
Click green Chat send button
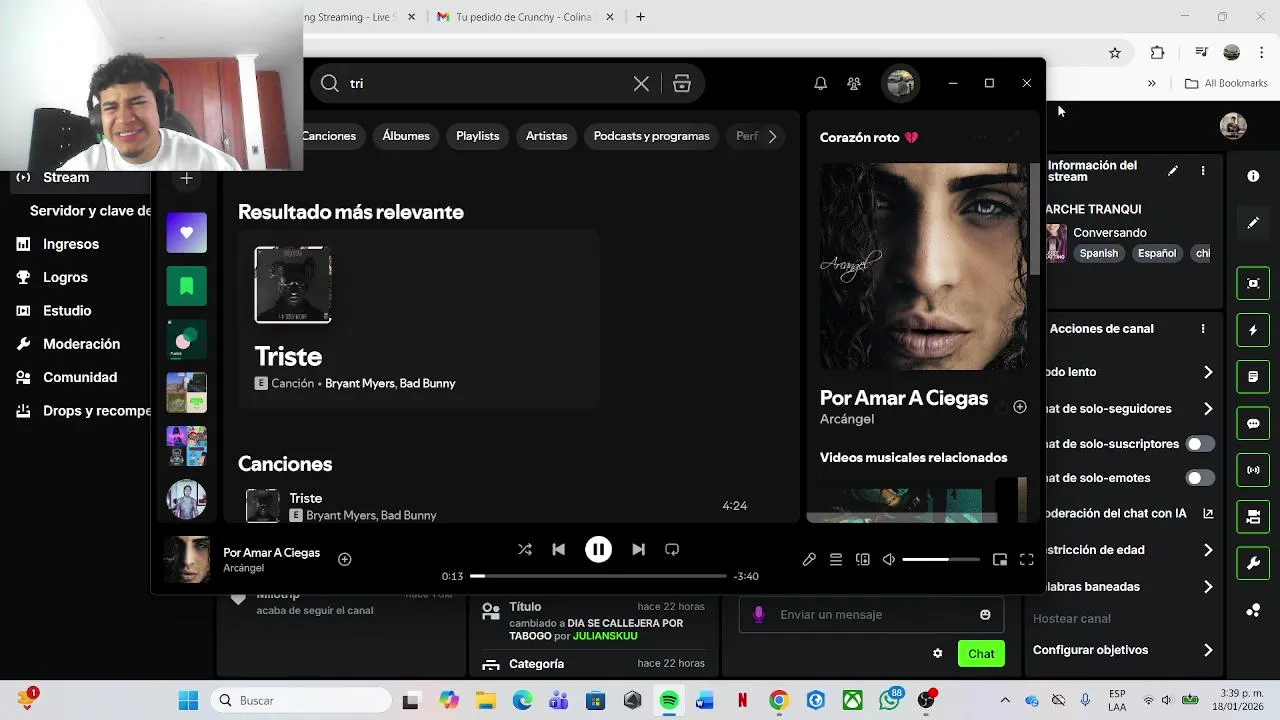point(981,654)
